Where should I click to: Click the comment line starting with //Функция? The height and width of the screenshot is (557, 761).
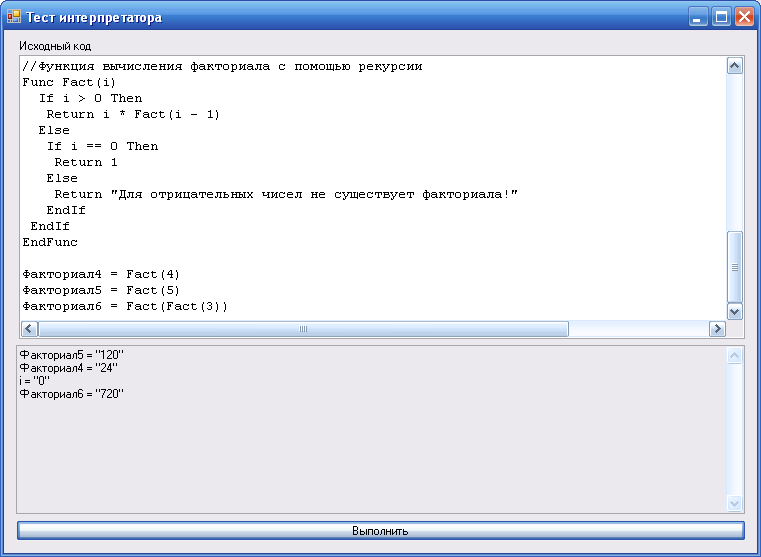(x=222, y=66)
